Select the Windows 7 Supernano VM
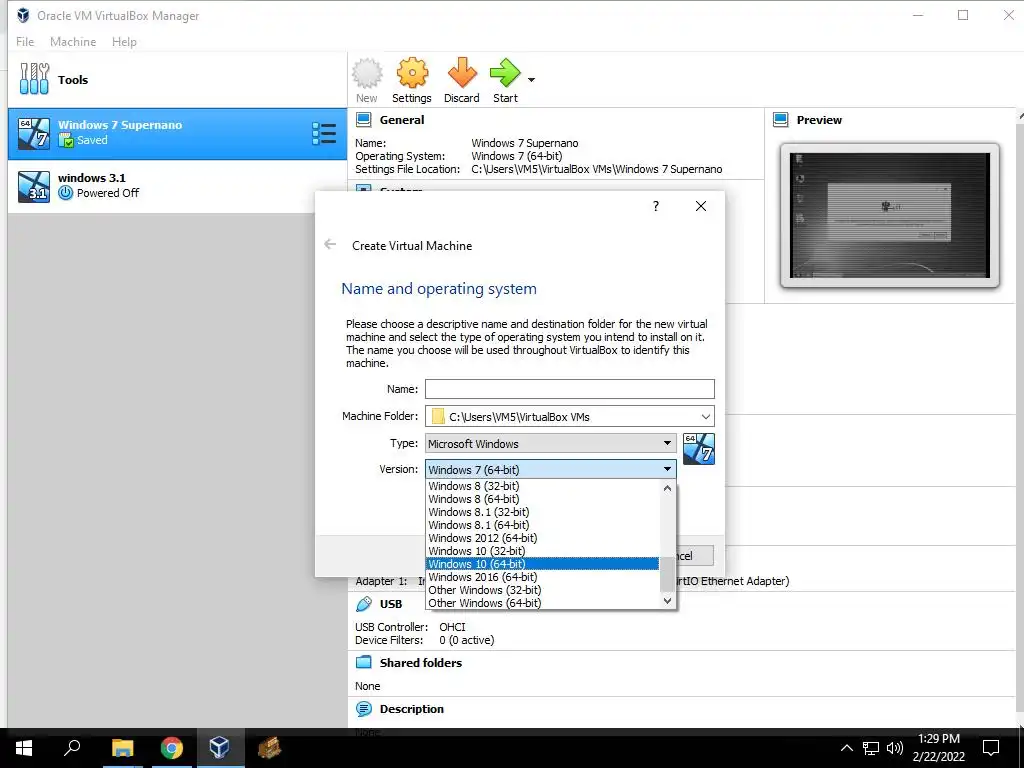 coord(177,134)
